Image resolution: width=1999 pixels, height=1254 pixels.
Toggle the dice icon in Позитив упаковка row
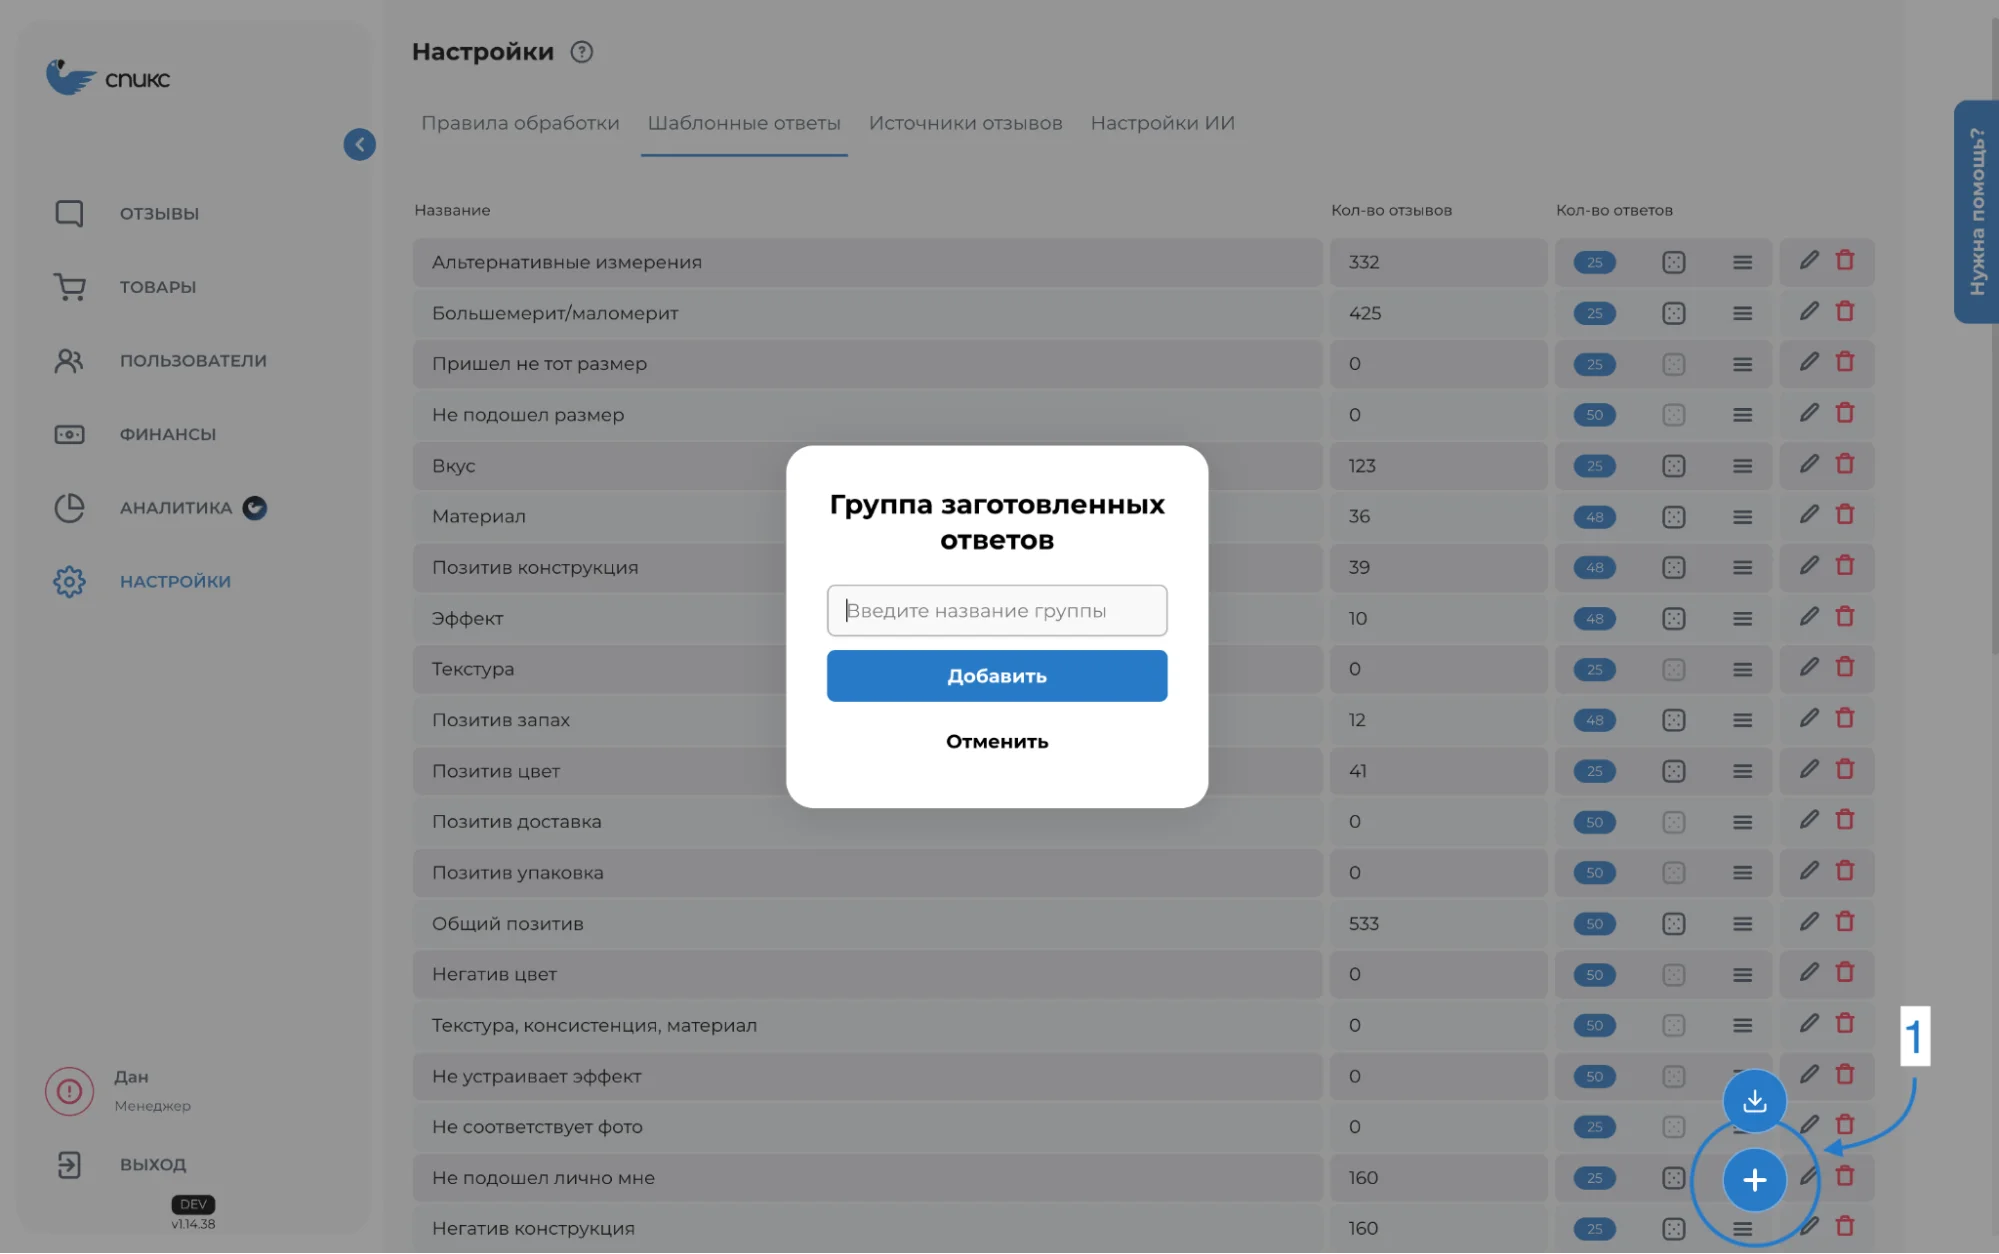click(1673, 873)
